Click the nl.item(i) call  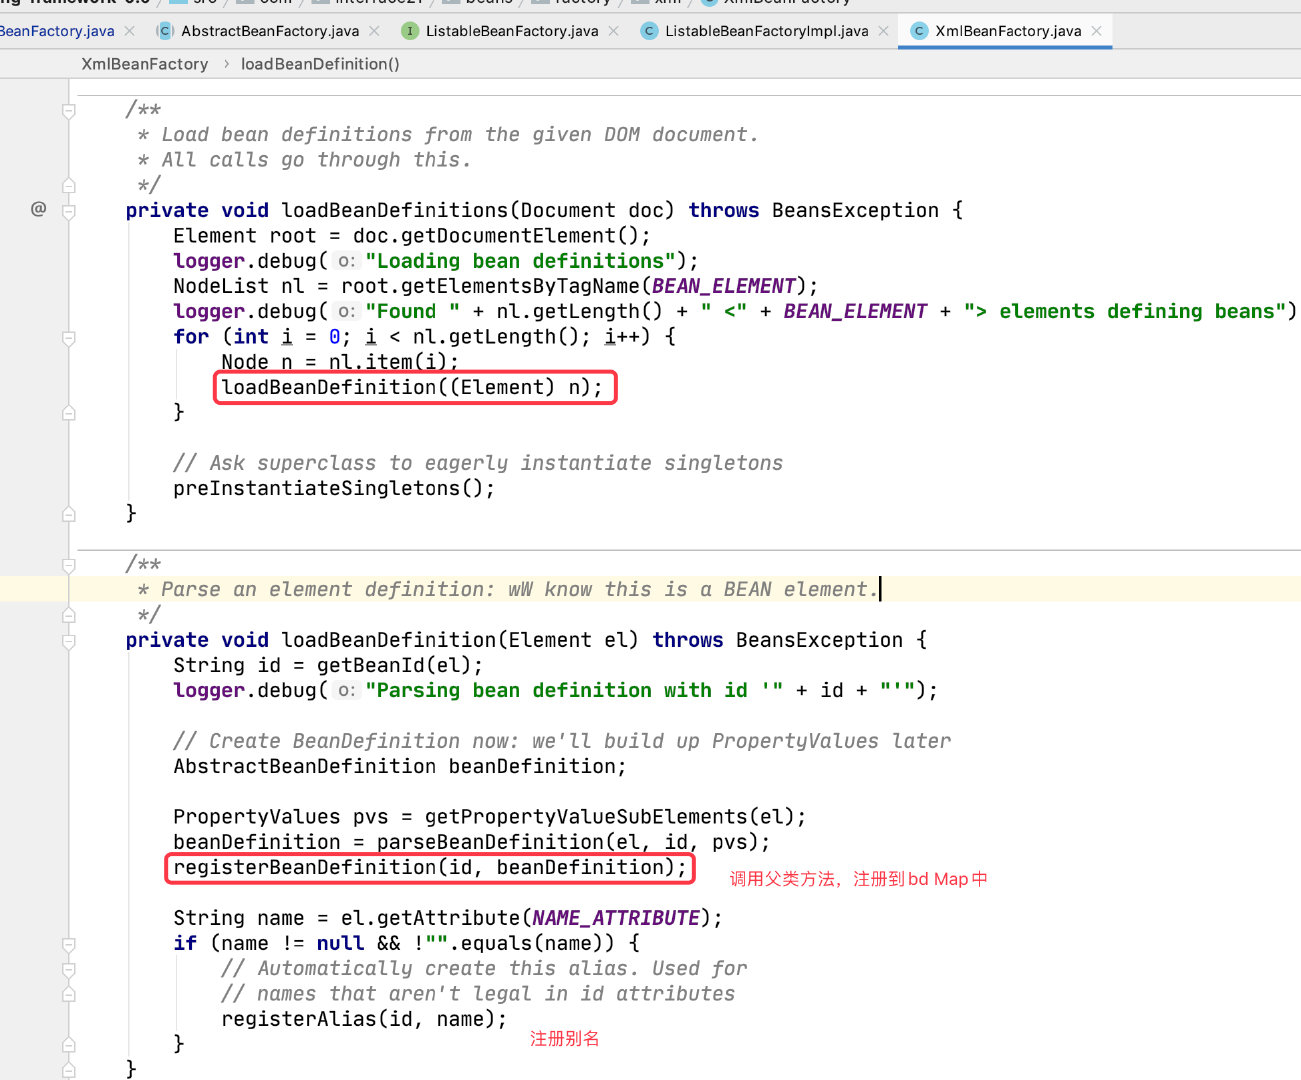point(387,362)
